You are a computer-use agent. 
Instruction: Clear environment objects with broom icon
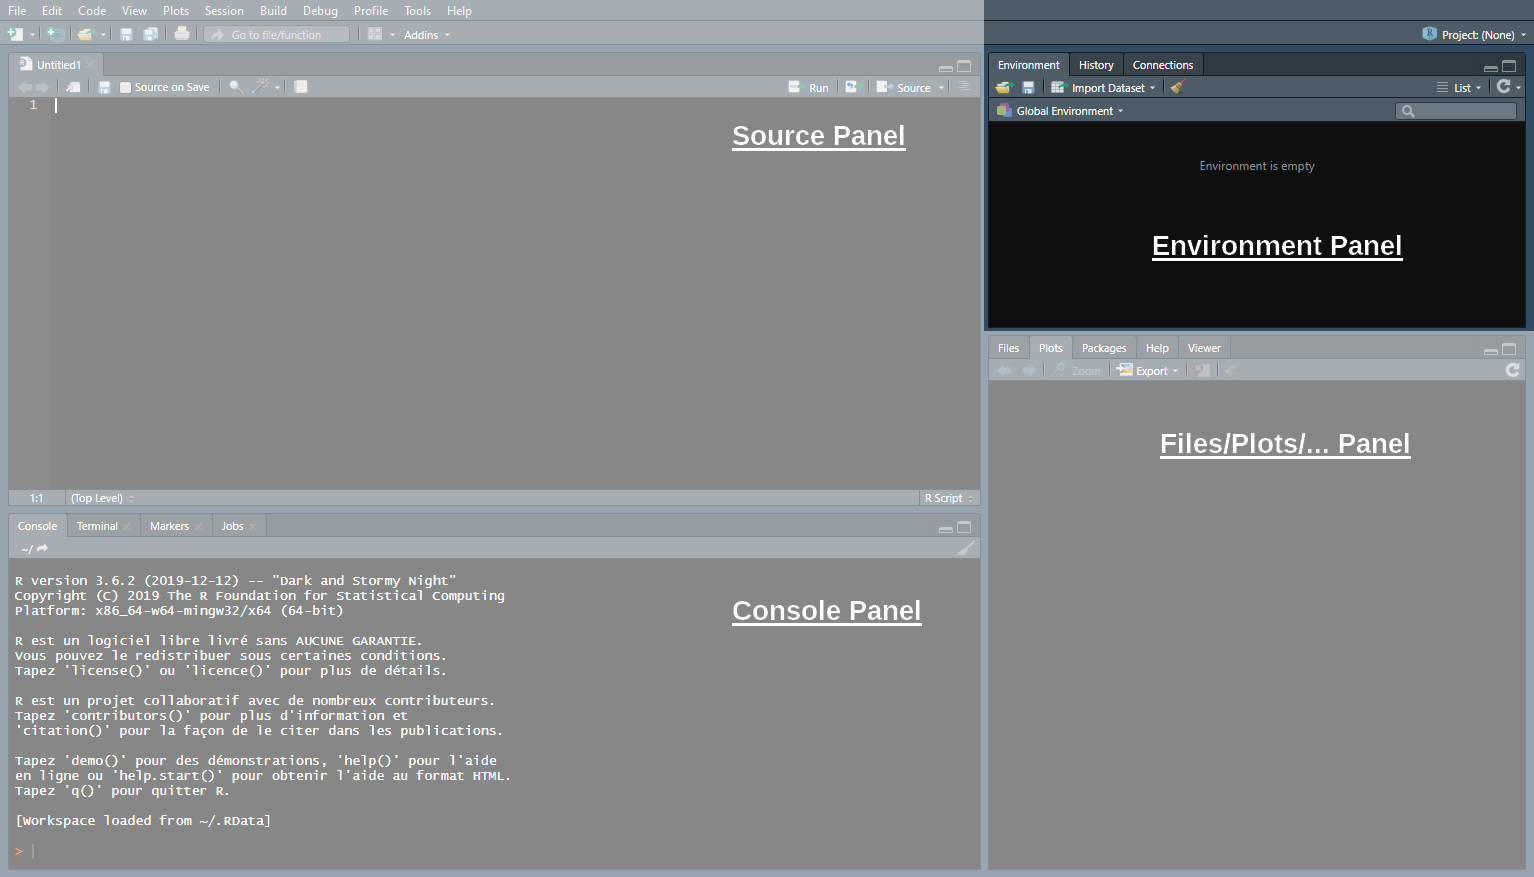tap(1178, 87)
